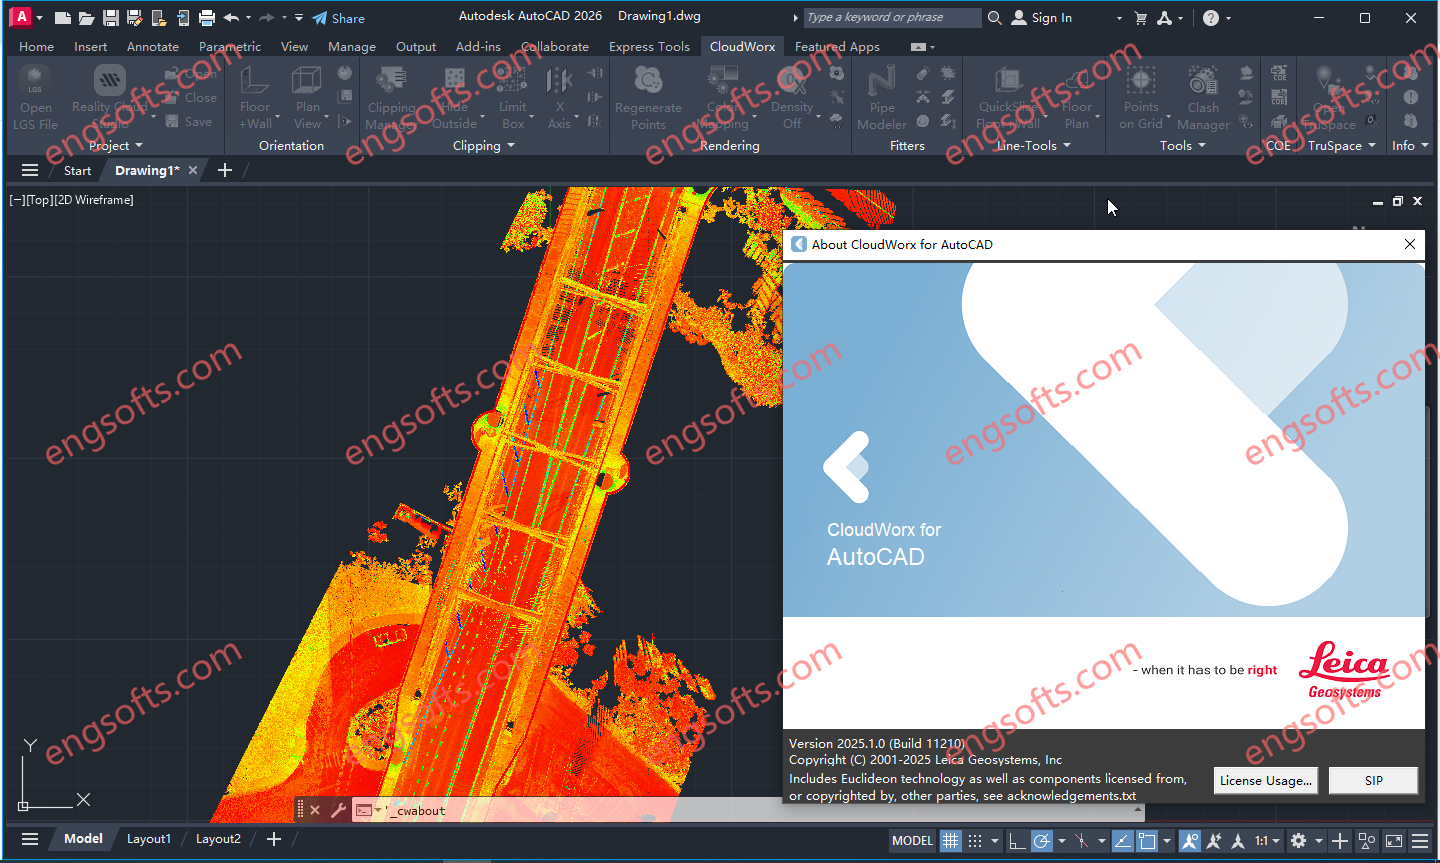Run Regenerate Points command
This screenshot has width=1440, height=863.
pyautogui.click(x=648, y=98)
